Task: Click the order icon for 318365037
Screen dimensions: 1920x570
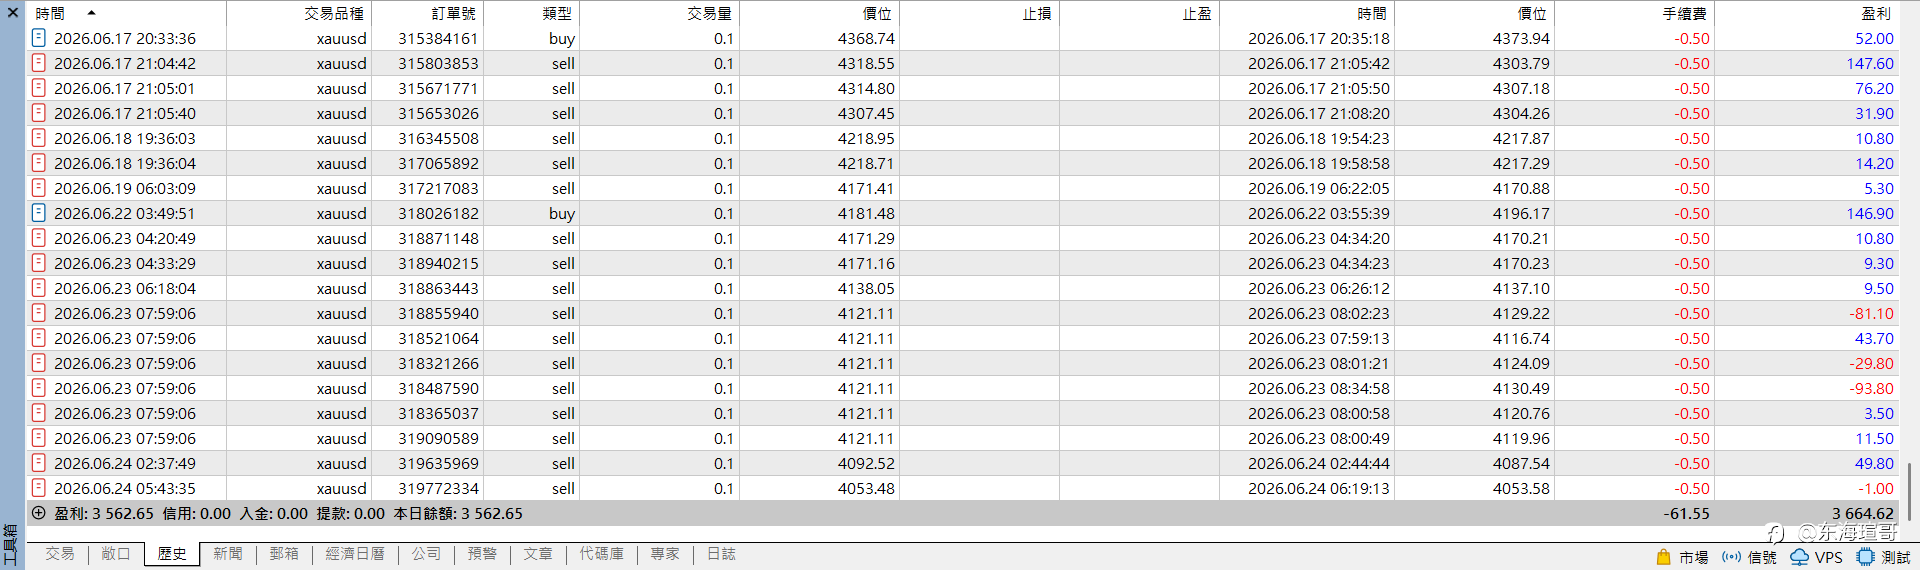Action: (x=38, y=413)
